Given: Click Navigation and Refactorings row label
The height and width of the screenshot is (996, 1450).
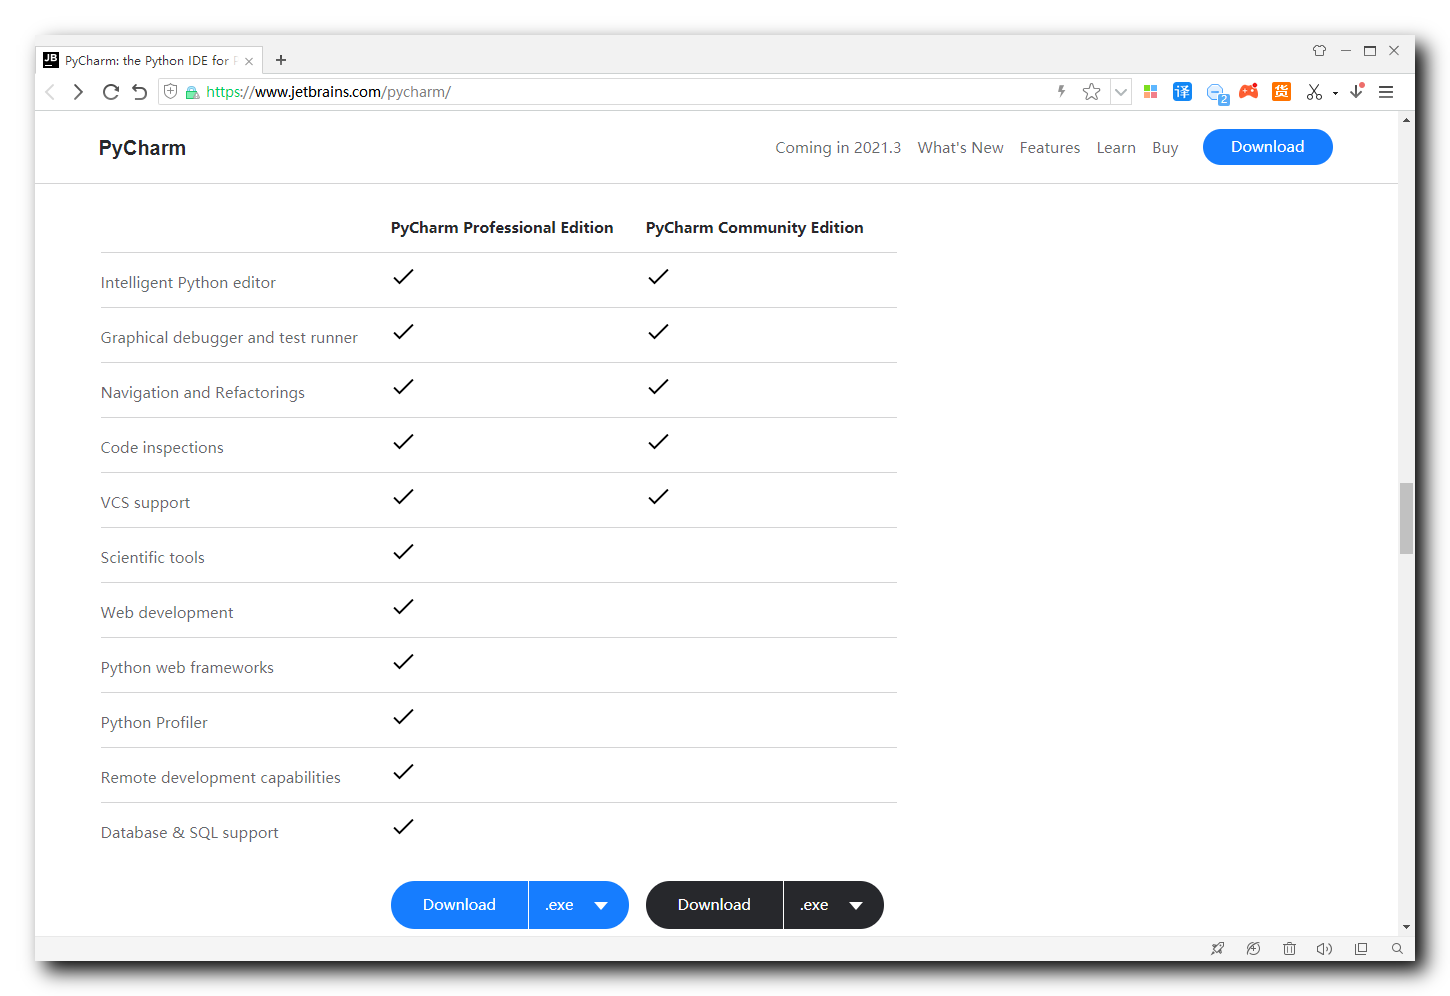Looking at the screenshot, I should (203, 393).
